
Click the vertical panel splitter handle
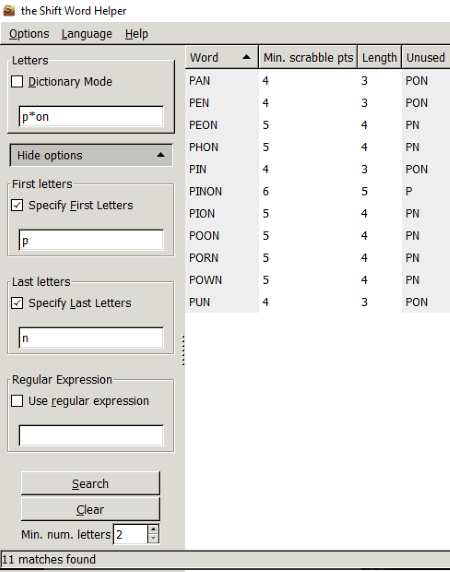click(183, 350)
